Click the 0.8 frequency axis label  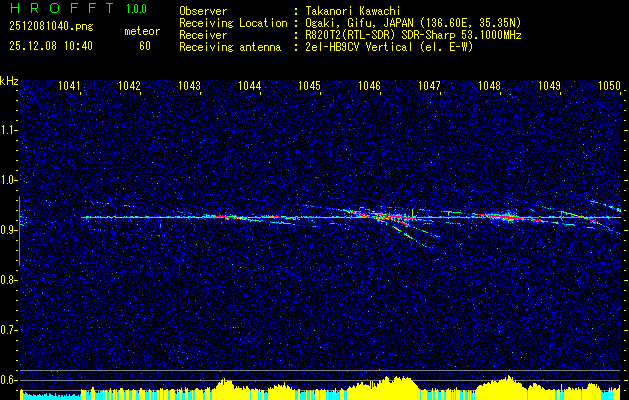(x=8, y=280)
